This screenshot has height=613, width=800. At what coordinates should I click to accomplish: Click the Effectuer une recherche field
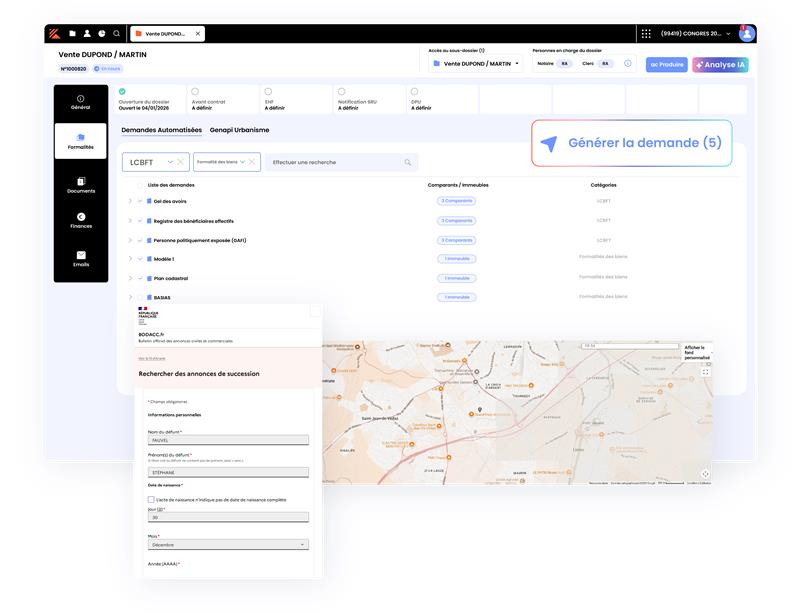[x=341, y=162]
